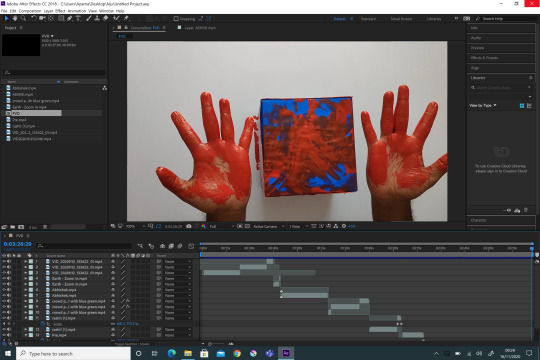540x360 pixels.
Task: Mute audio of layer 1 VID
Action: click(9, 261)
